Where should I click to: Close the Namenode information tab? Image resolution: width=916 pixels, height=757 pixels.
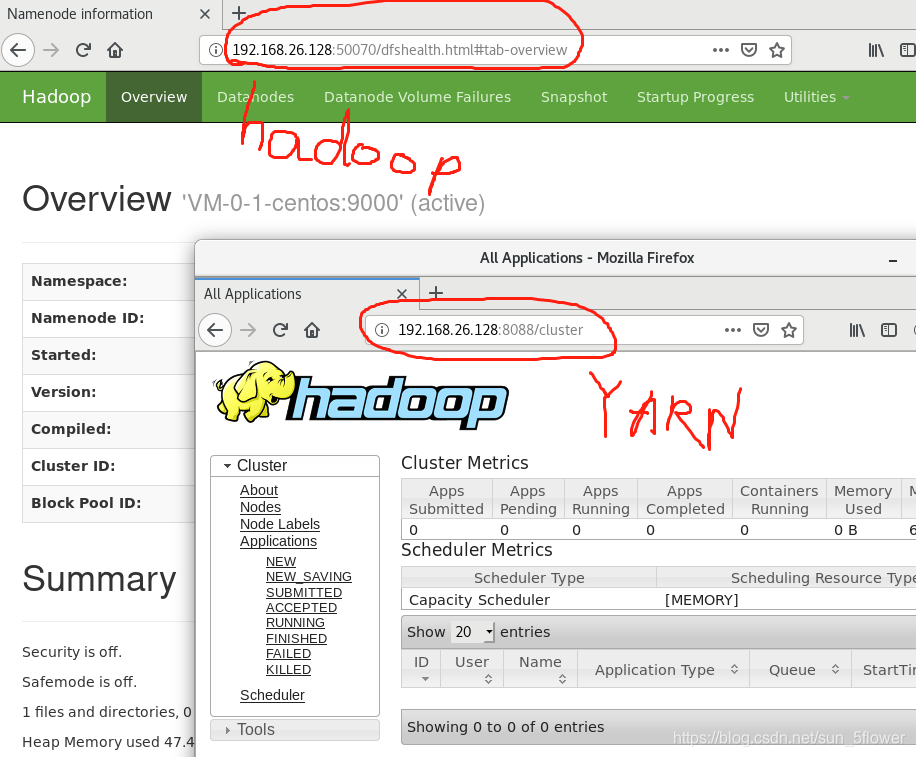204,14
